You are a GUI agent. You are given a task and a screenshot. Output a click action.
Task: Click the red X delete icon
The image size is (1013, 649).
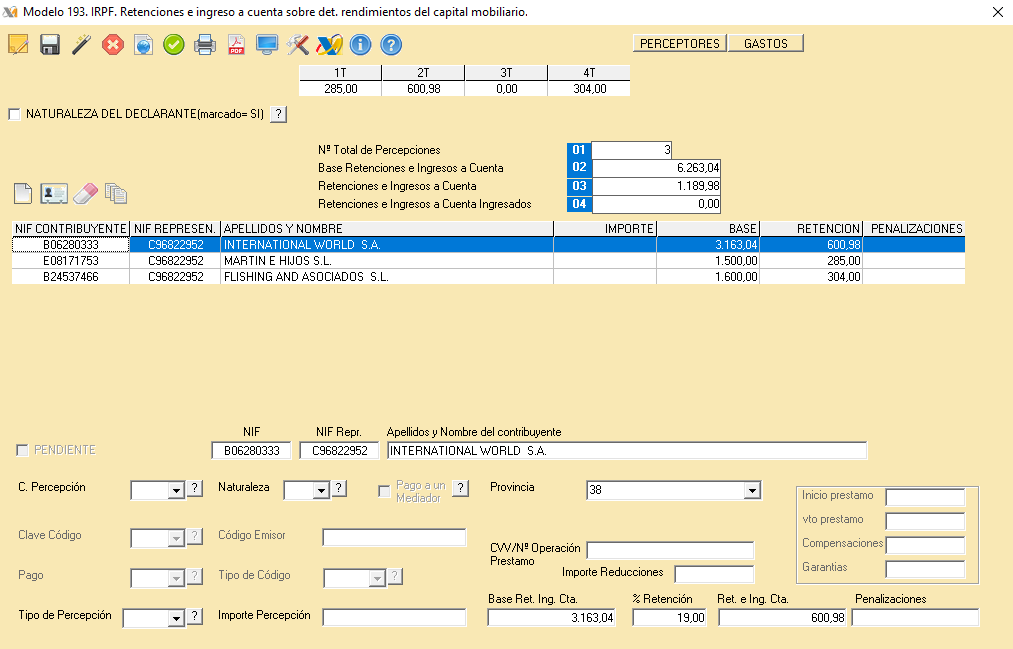pos(112,45)
